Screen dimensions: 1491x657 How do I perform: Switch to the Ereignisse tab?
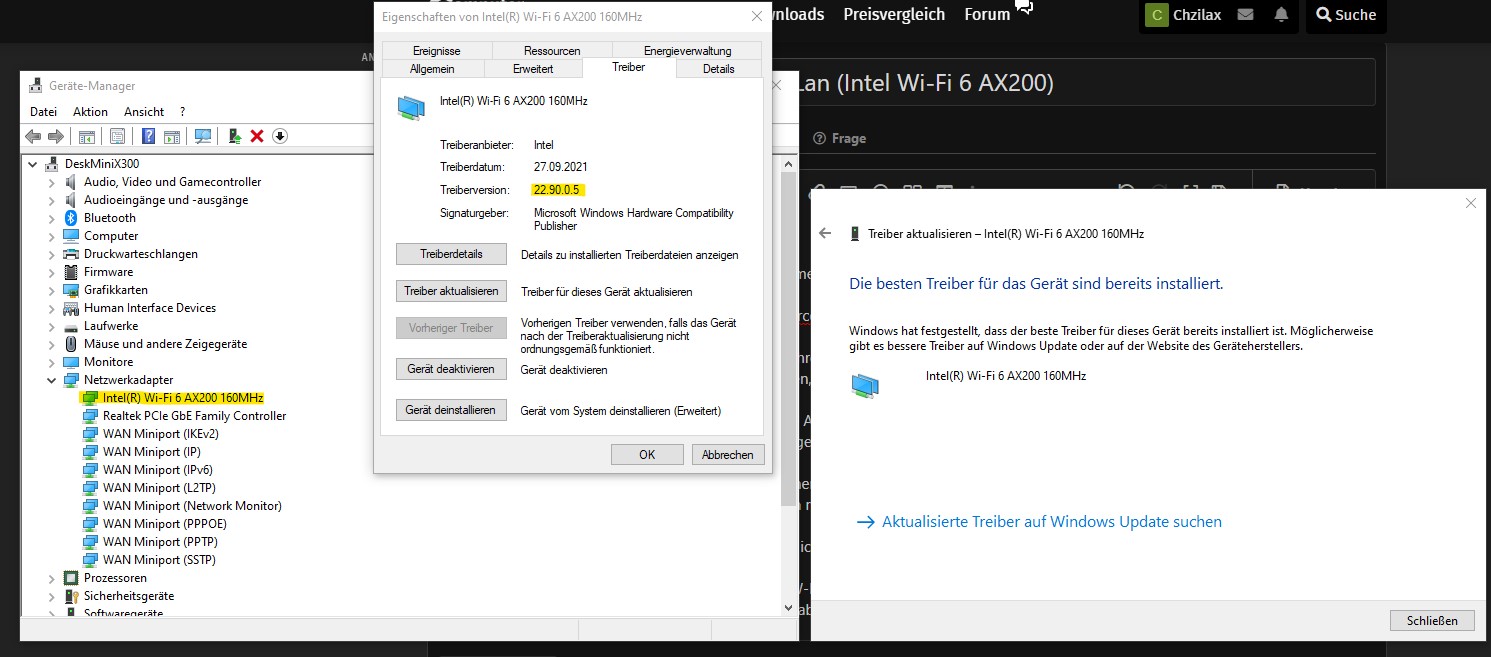click(x=436, y=51)
